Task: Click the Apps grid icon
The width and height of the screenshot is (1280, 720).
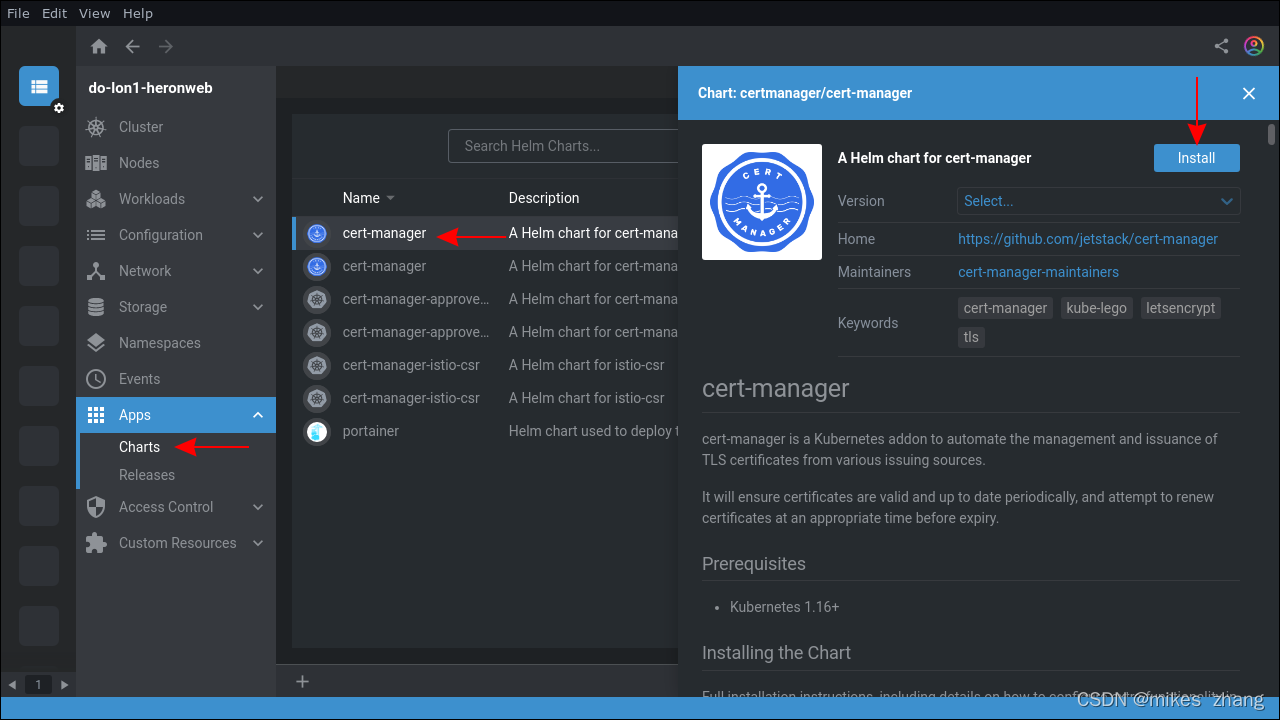Action: point(96,415)
